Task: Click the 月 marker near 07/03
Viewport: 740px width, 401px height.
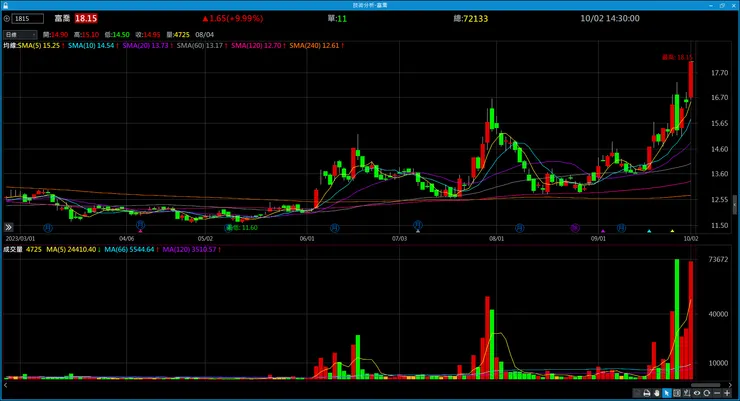Action: coord(418,225)
